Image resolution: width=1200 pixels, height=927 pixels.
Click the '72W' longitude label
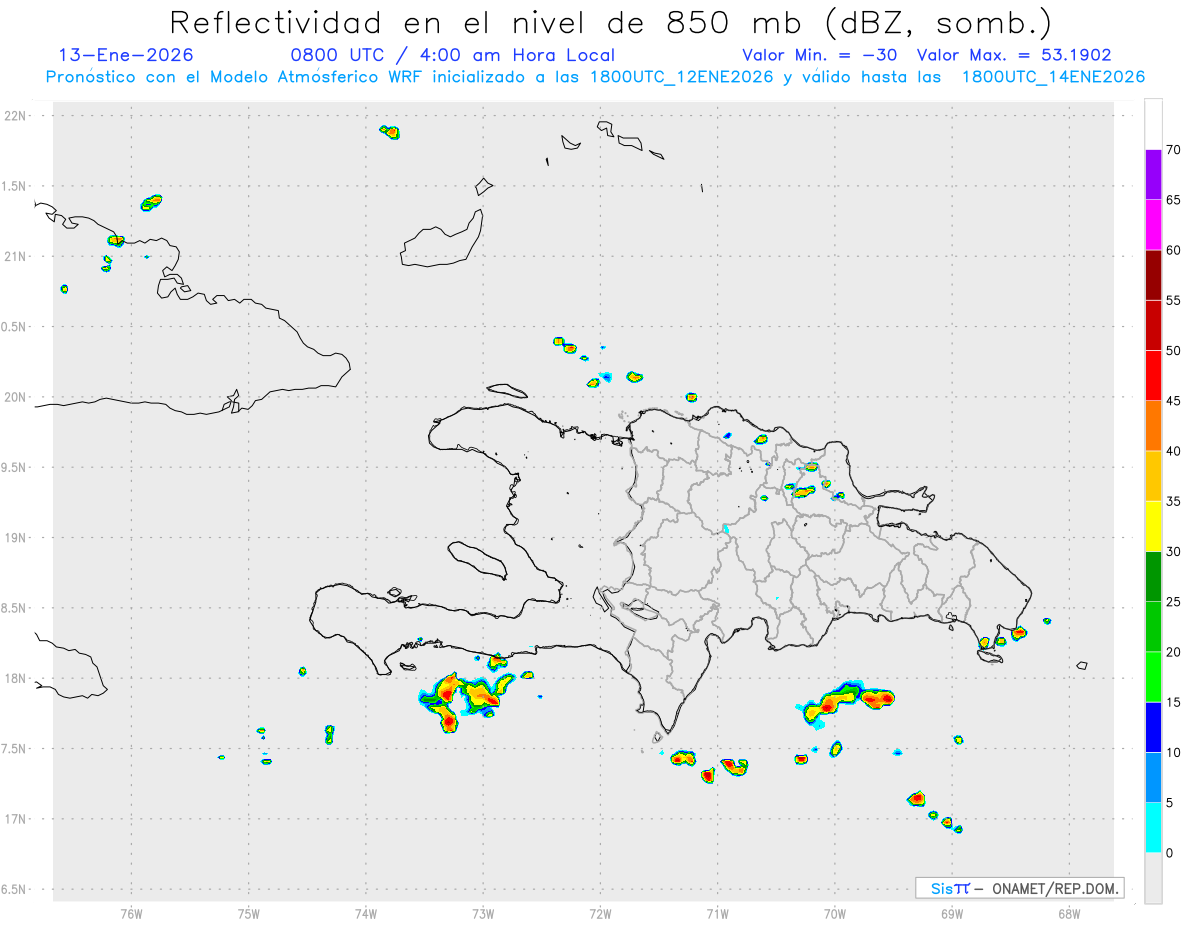click(600, 914)
